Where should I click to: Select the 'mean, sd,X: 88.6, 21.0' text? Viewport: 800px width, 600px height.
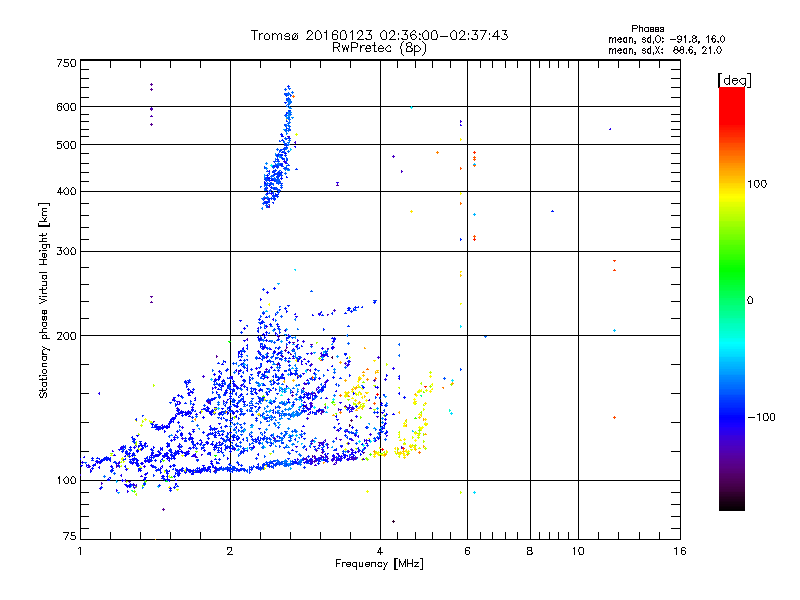click(665, 50)
